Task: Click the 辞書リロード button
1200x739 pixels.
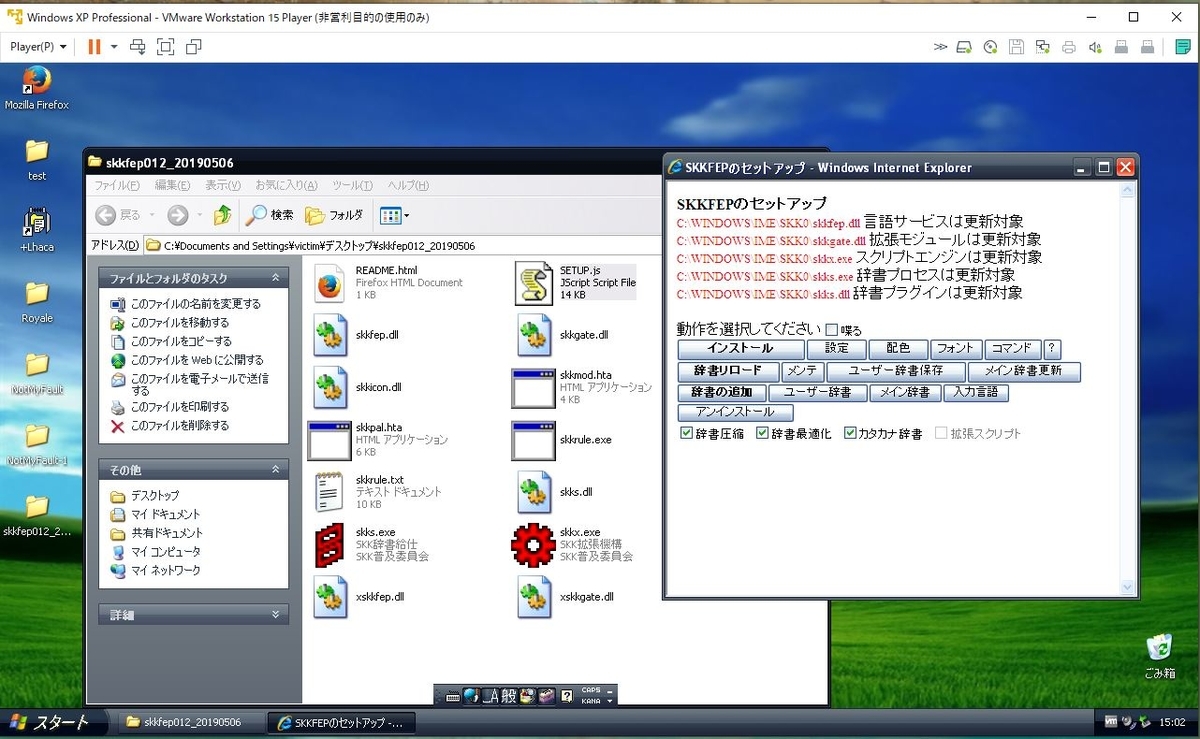Action: [727, 371]
